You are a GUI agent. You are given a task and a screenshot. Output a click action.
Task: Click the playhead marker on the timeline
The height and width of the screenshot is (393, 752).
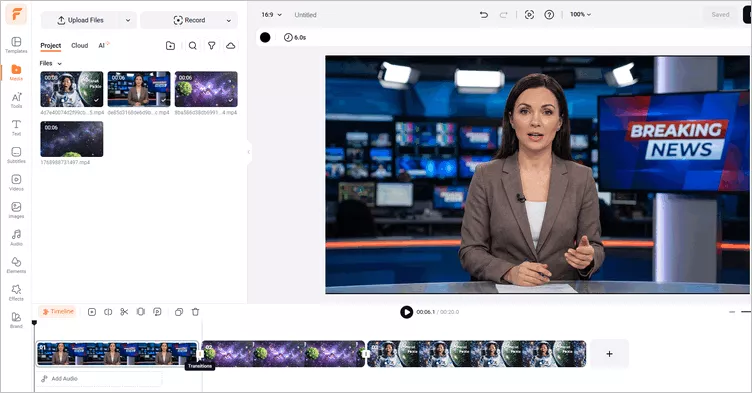click(x=34, y=323)
